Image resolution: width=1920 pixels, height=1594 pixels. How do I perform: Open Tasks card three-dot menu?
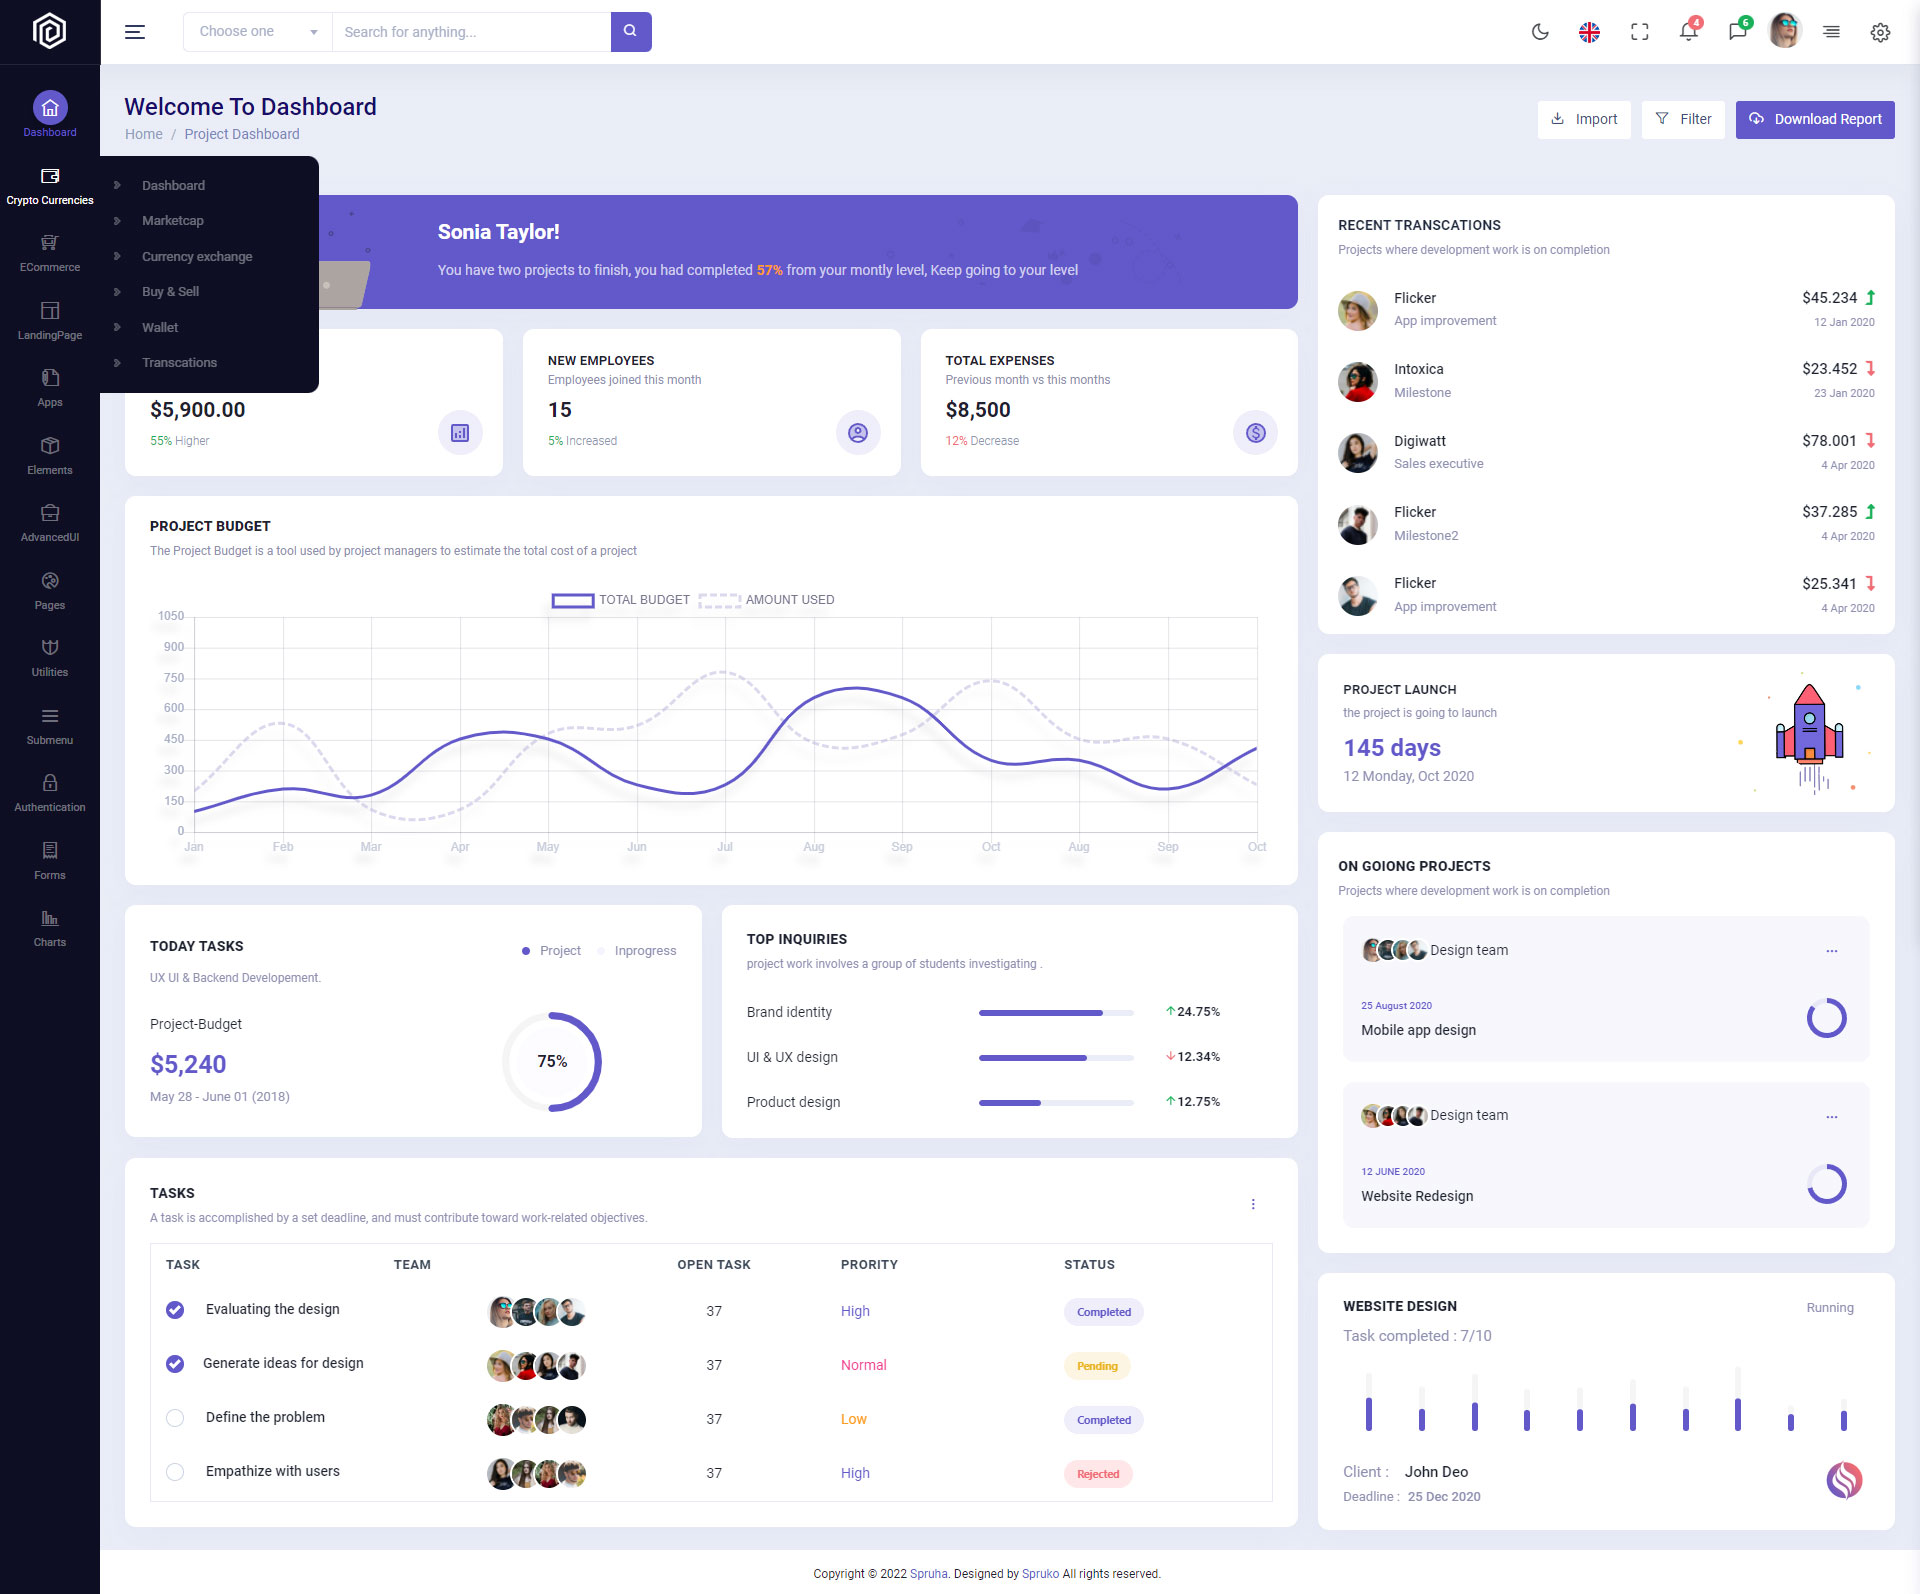tap(1253, 1204)
